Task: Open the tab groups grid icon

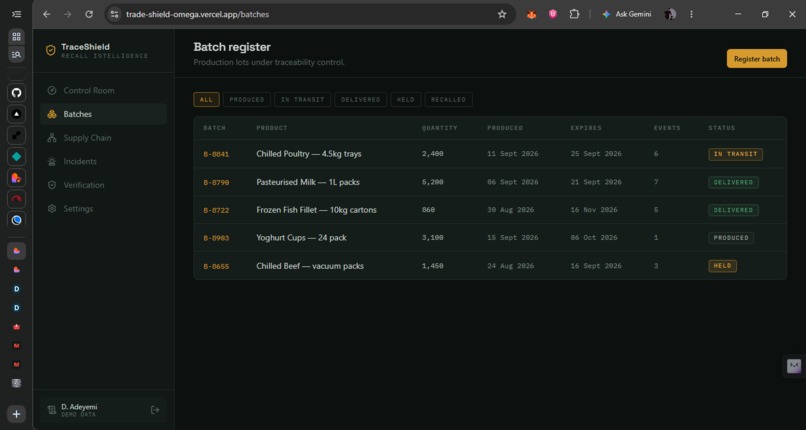Action: click(x=16, y=36)
